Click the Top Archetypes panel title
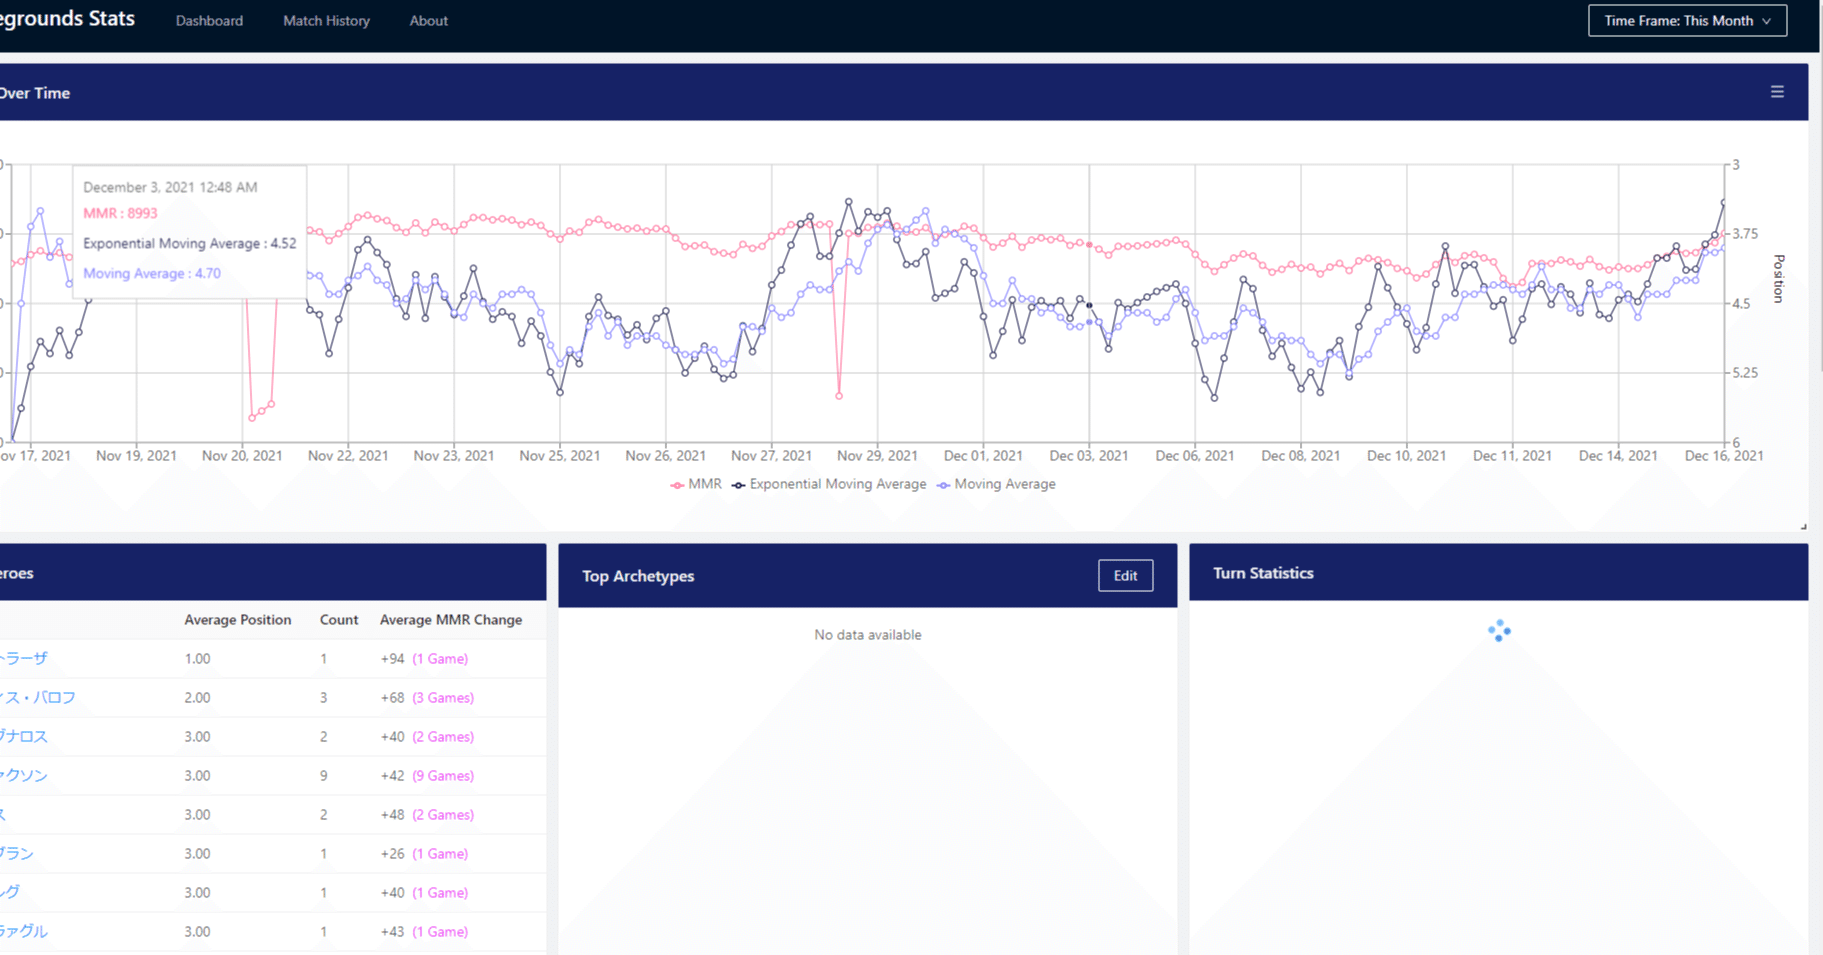The width and height of the screenshot is (1823, 955). (638, 576)
